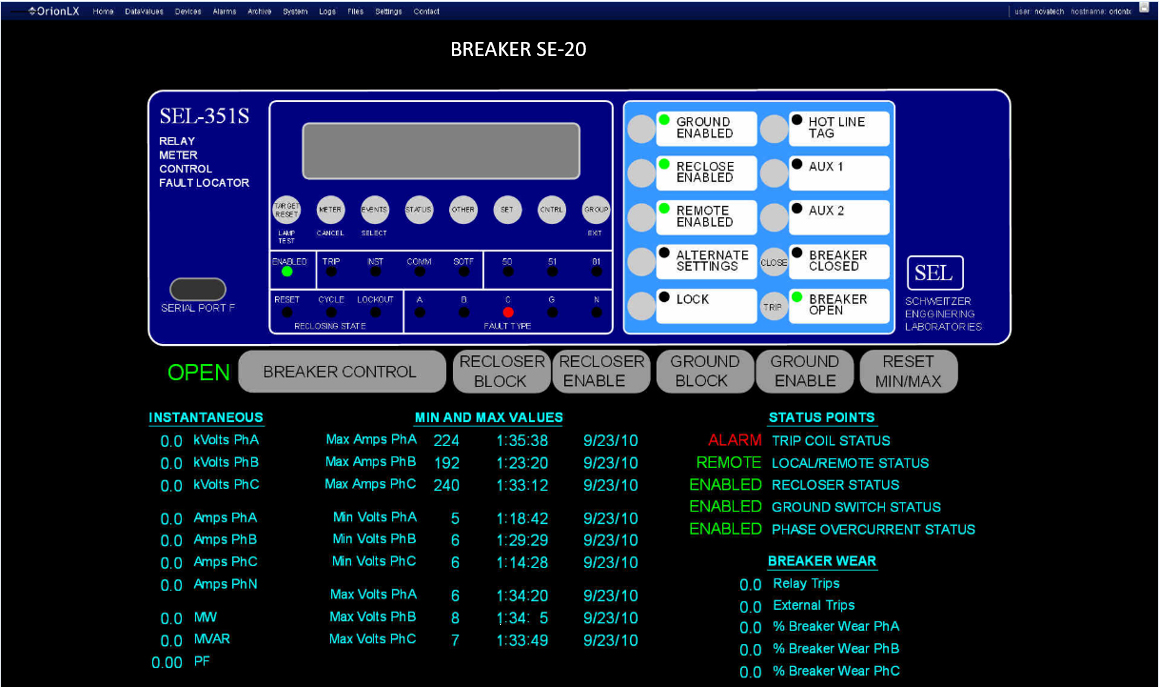The height and width of the screenshot is (689, 1162).
Task: Toggle the round button beside HOT LINE TAG
Action: coord(774,128)
